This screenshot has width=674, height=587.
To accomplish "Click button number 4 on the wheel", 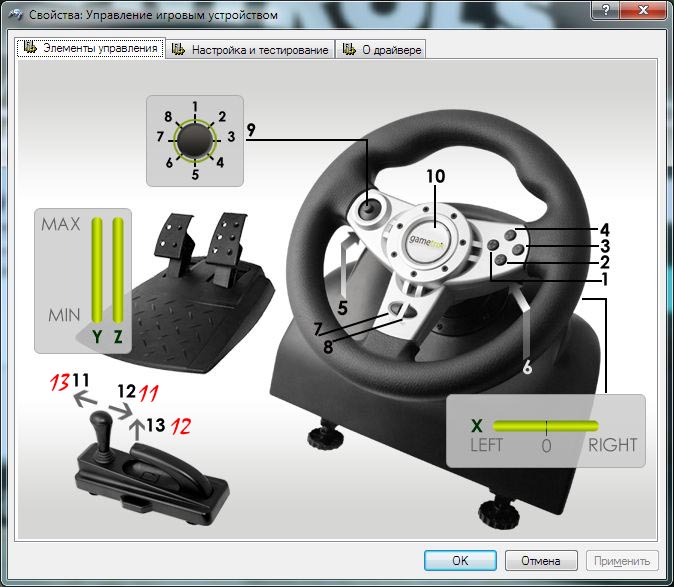I will coord(510,236).
